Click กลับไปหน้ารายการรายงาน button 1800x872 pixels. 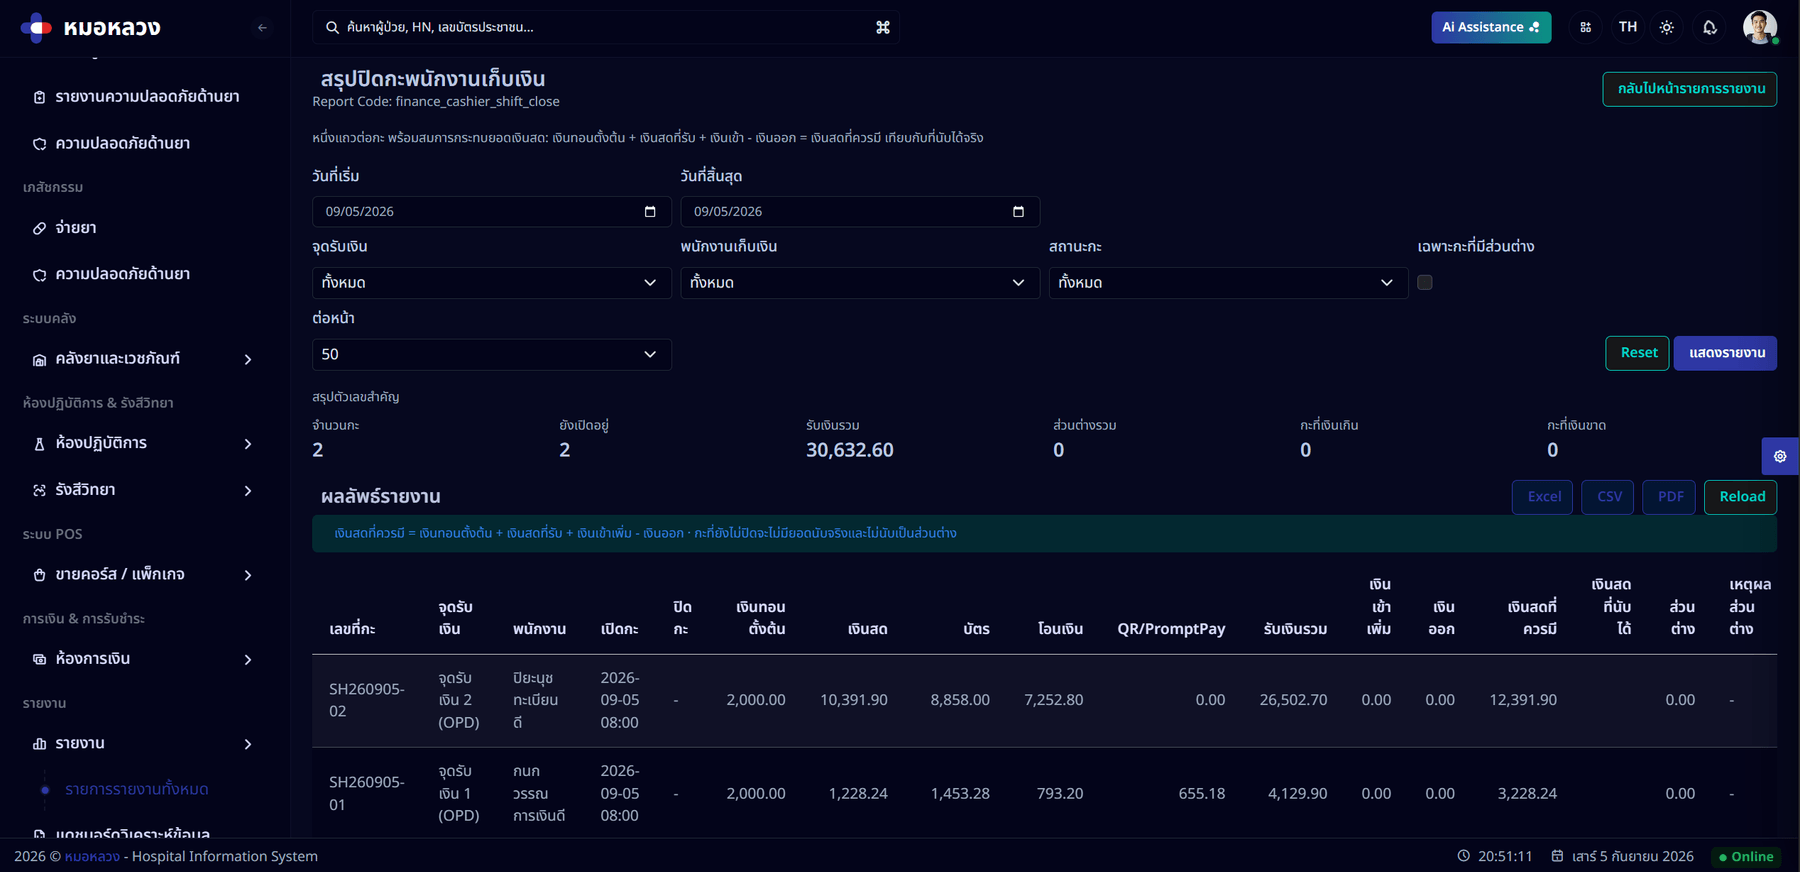(x=1690, y=89)
